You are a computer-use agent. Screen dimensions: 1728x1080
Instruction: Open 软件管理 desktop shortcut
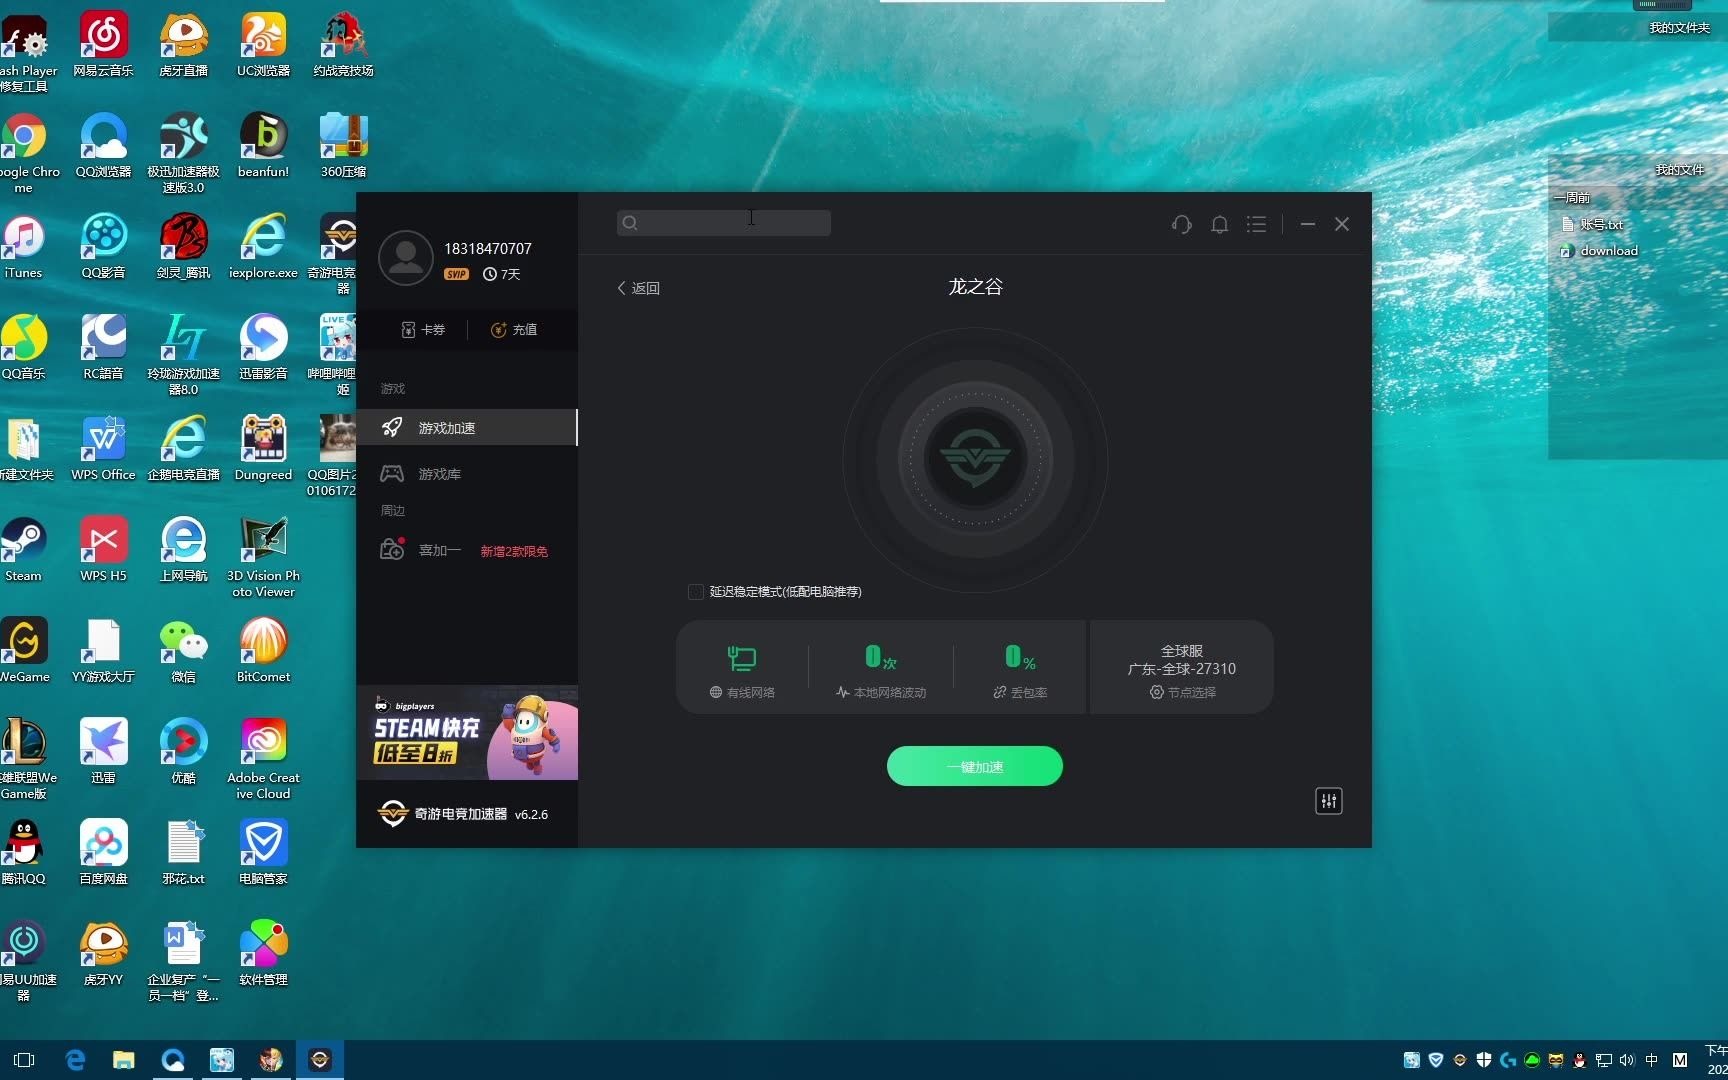point(263,954)
